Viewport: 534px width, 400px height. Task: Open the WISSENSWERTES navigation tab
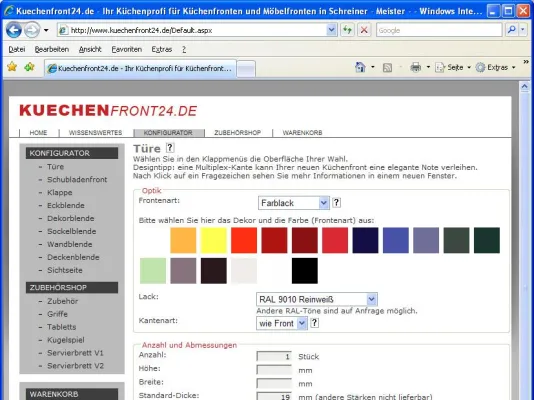(x=95, y=133)
